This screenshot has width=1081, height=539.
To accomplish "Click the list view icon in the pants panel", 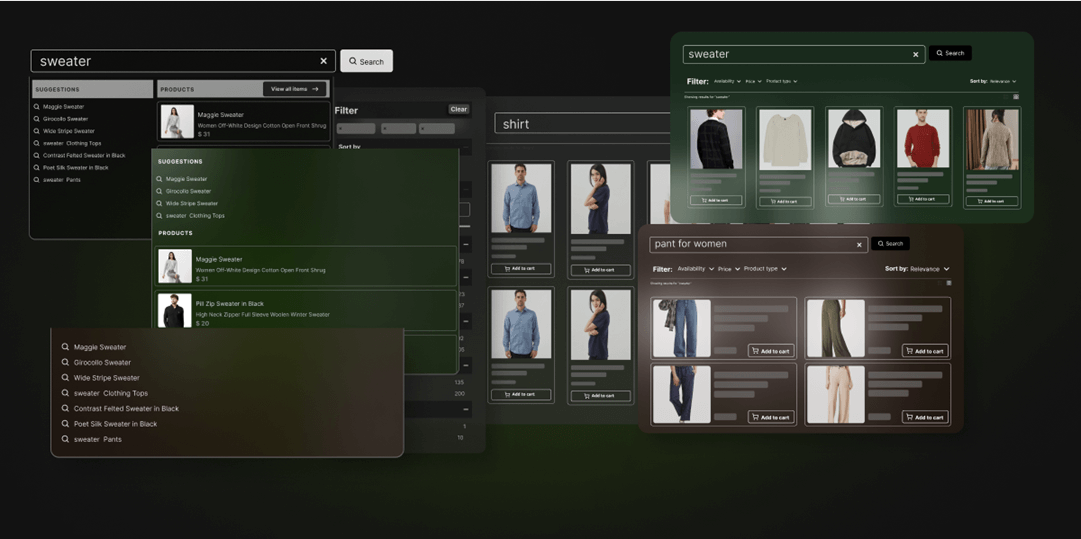I will coord(949,283).
